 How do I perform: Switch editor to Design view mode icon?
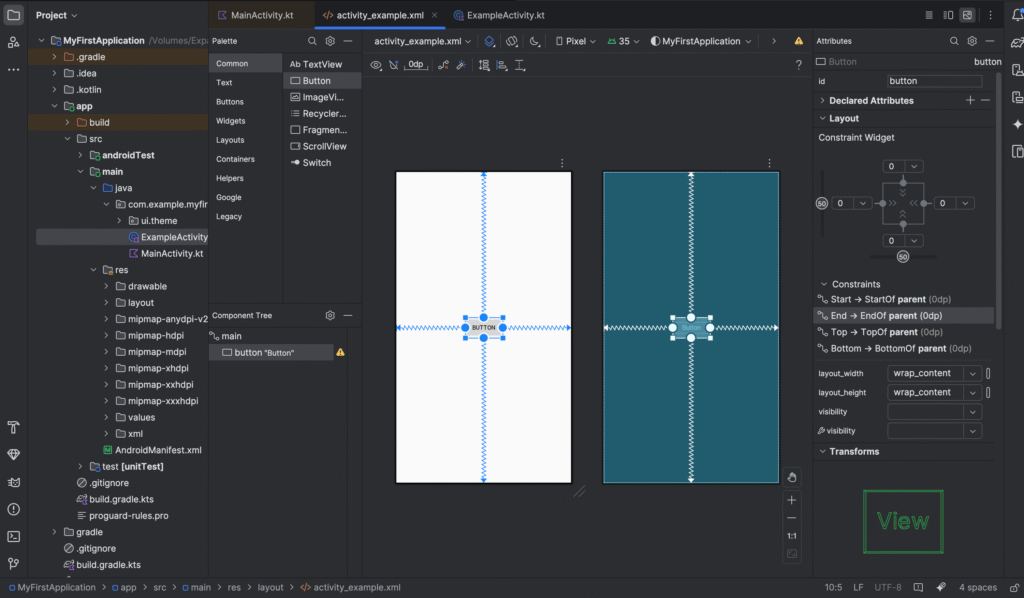click(967, 15)
